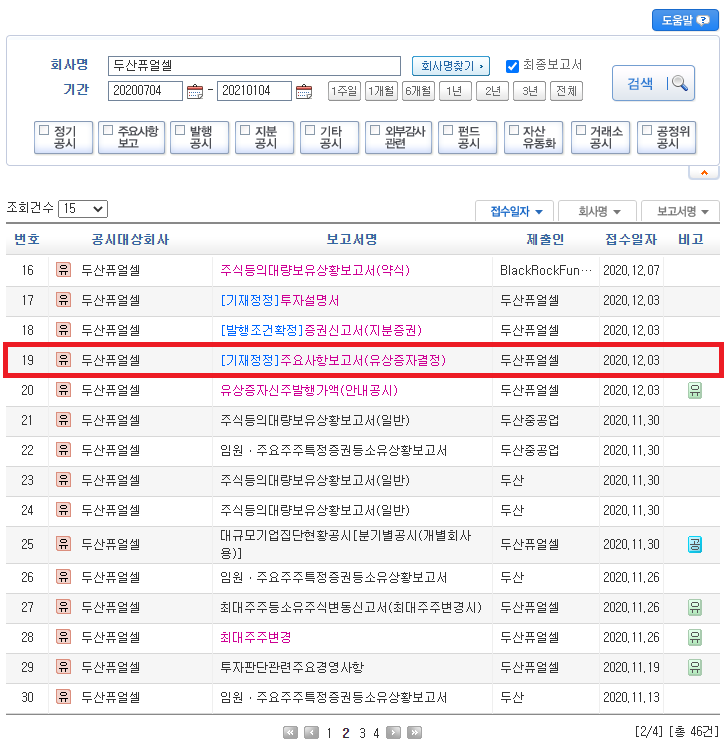Click the 유 market icon in row 19
The width and height of the screenshot is (727, 745).
tap(63, 360)
